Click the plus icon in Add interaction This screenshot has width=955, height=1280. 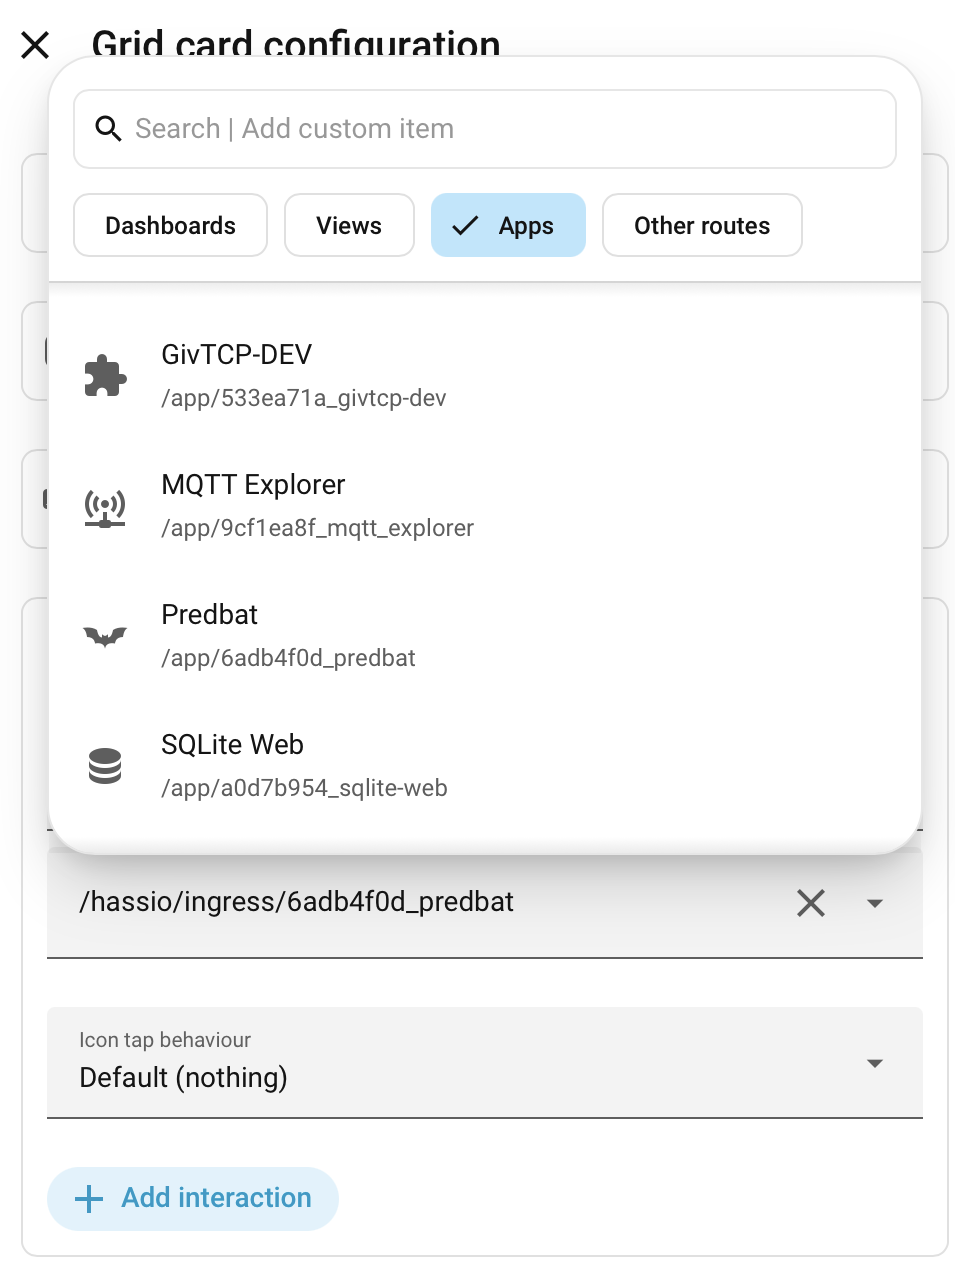pyautogui.click(x=89, y=1199)
